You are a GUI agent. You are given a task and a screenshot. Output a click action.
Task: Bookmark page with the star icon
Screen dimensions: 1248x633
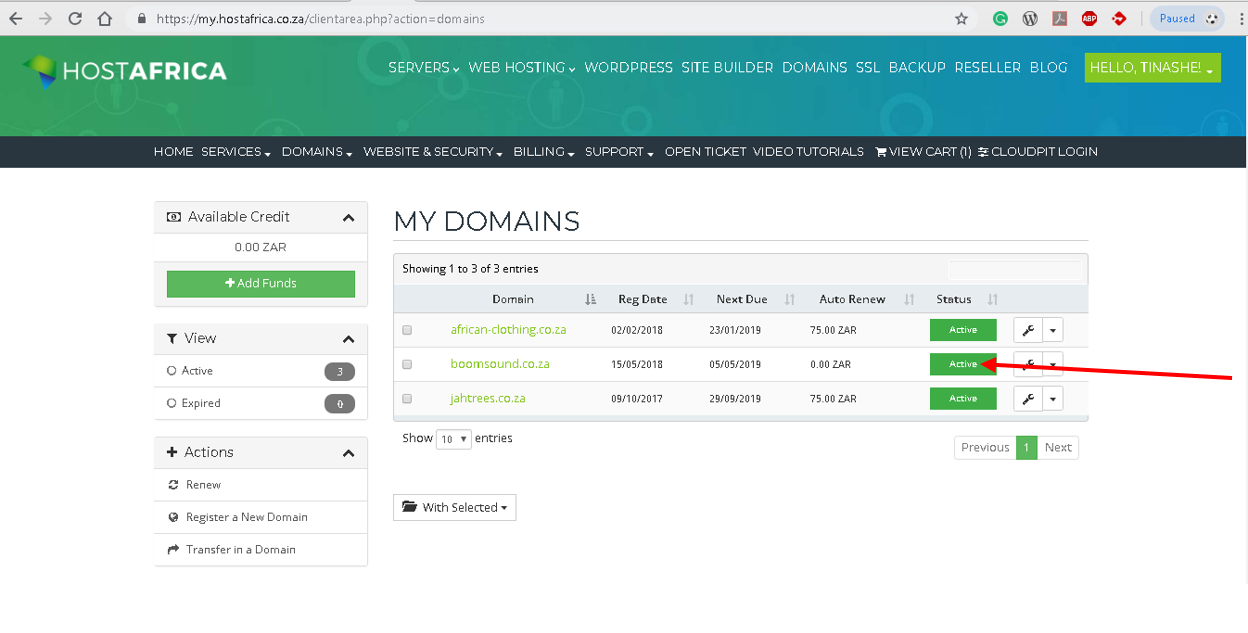coord(961,18)
